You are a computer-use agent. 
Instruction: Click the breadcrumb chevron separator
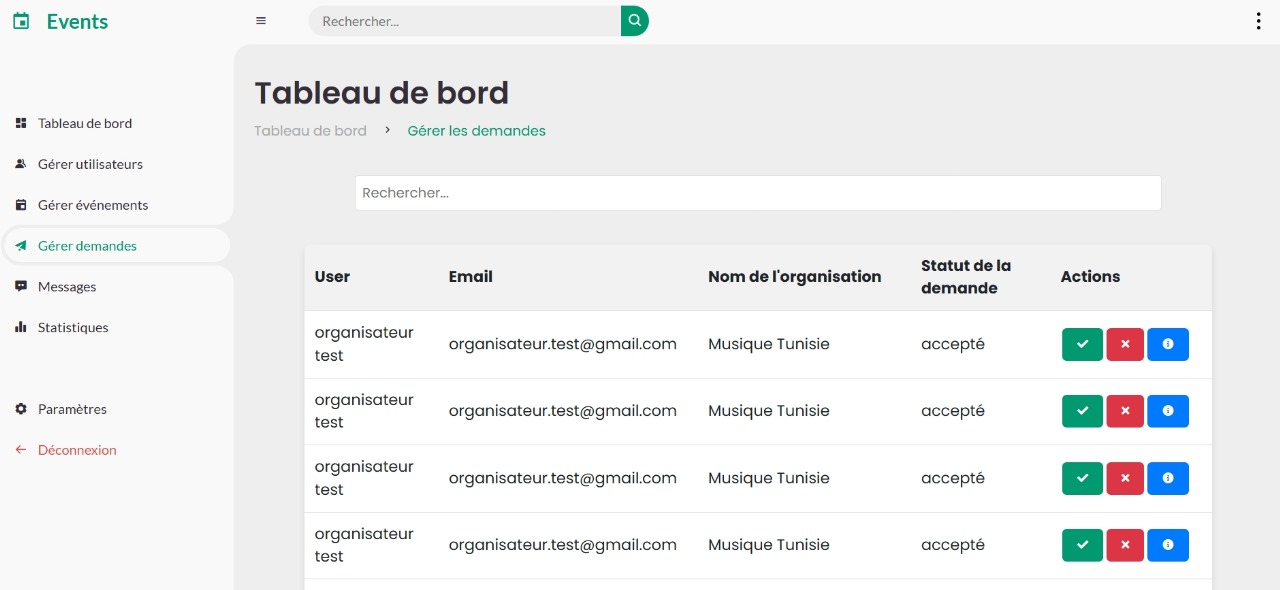click(387, 130)
